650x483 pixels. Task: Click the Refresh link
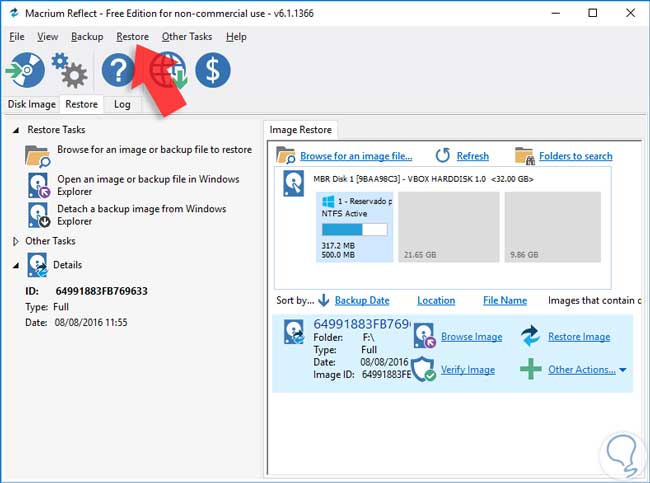(473, 156)
